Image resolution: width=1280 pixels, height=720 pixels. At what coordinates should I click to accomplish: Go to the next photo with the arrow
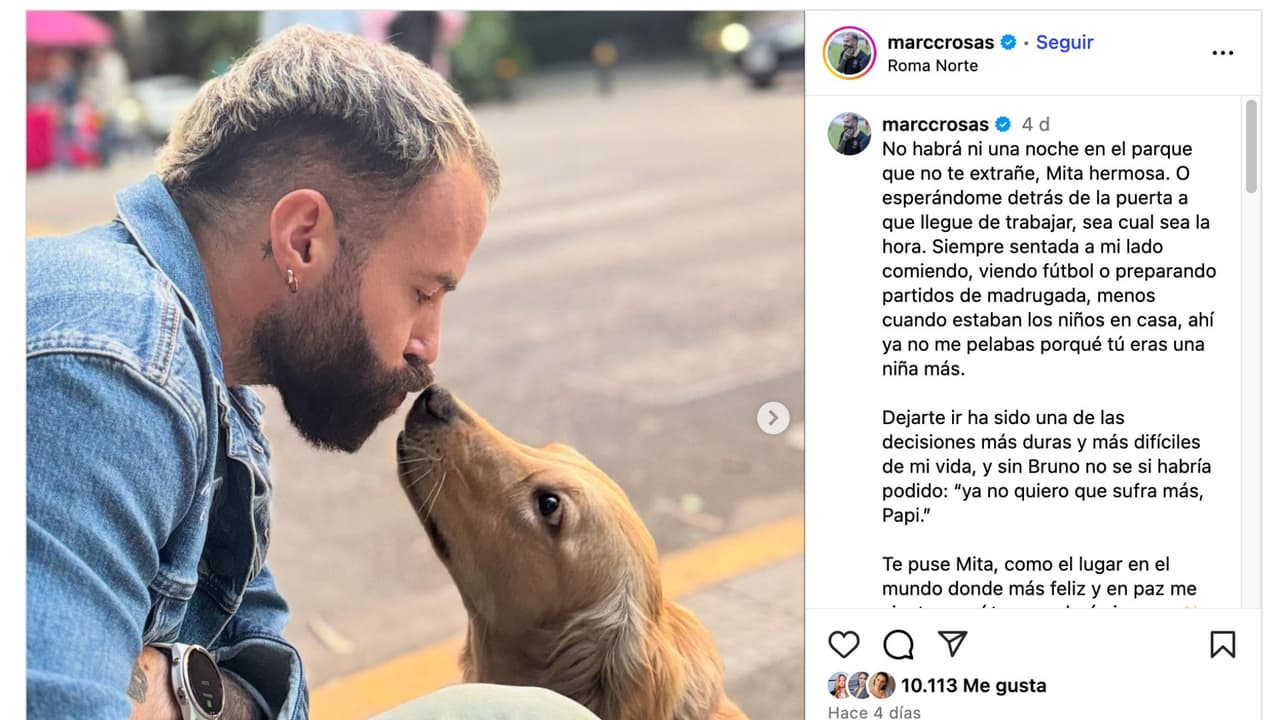[772, 418]
